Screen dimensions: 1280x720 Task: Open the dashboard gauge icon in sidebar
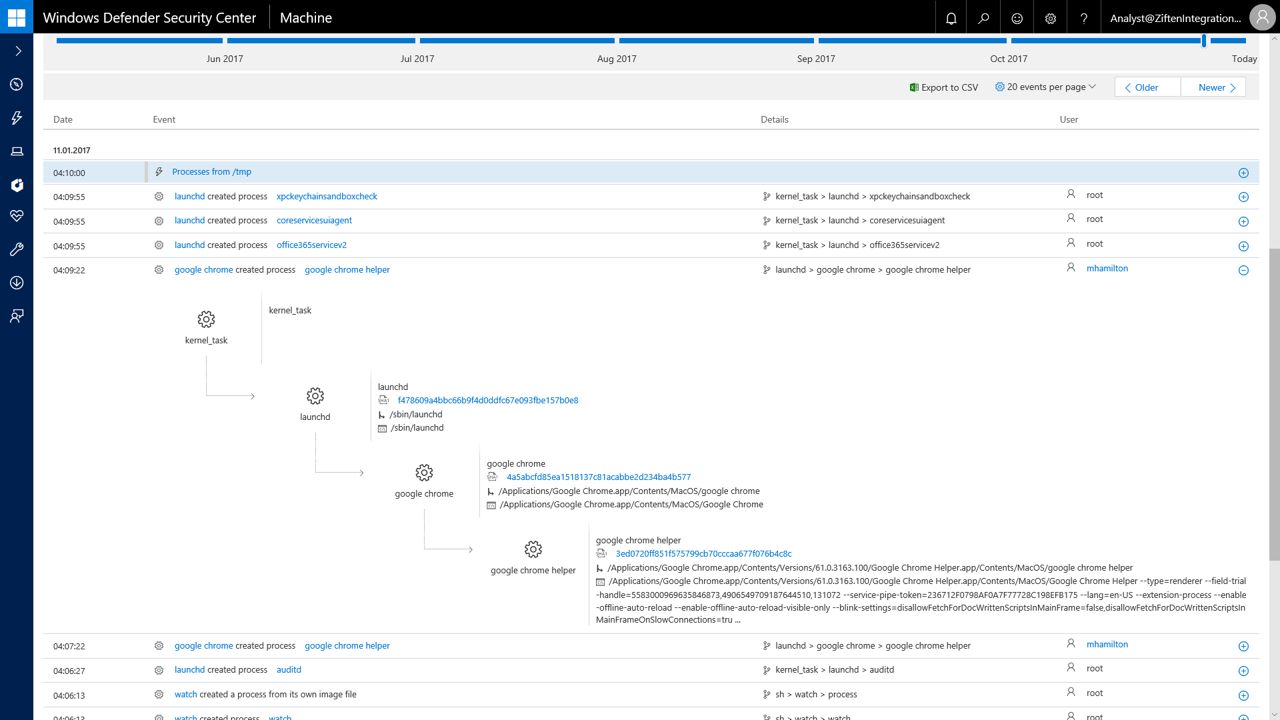(17, 84)
